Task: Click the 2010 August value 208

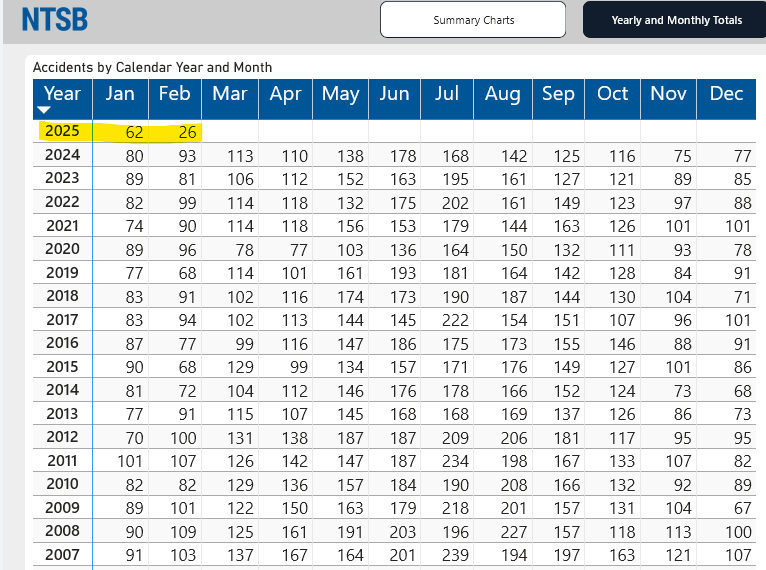Action: 513,485
